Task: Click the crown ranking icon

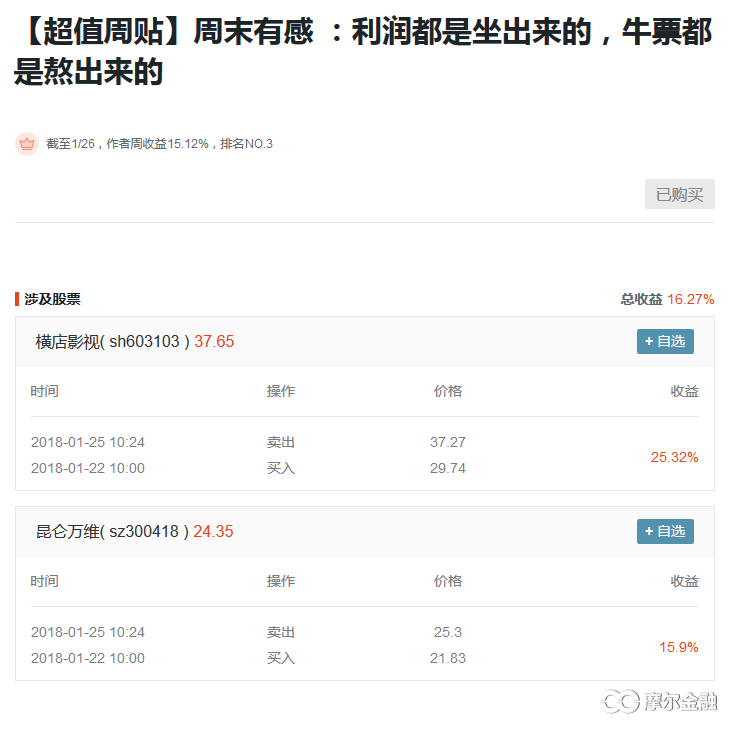Action: click(27, 144)
